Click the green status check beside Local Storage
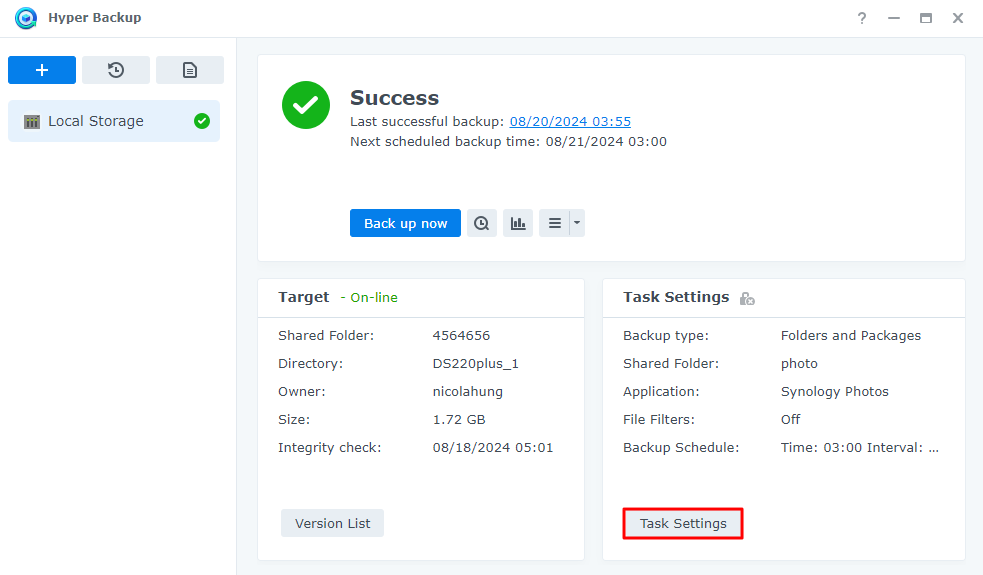This screenshot has height=575, width=983. tap(202, 121)
